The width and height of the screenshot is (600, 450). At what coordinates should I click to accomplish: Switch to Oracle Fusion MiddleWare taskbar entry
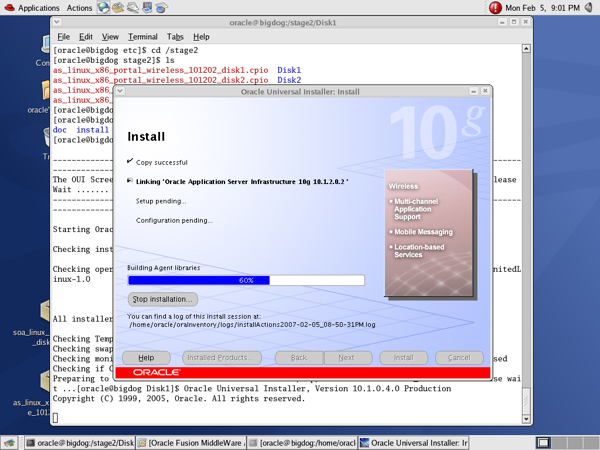(x=191, y=443)
